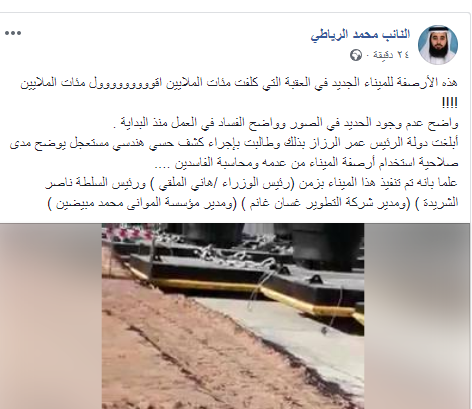Viewport: 472px width, 409px height.
Task: Open النائب محمد الرياطي profile name link
Action: coord(360,34)
